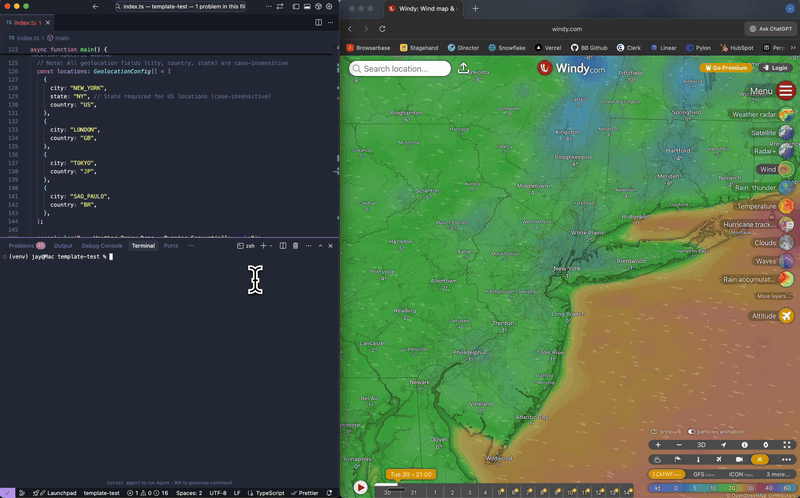This screenshot has height=498, width=800.
Task: Toggle the pressure isolines switch
Action: 655,432
